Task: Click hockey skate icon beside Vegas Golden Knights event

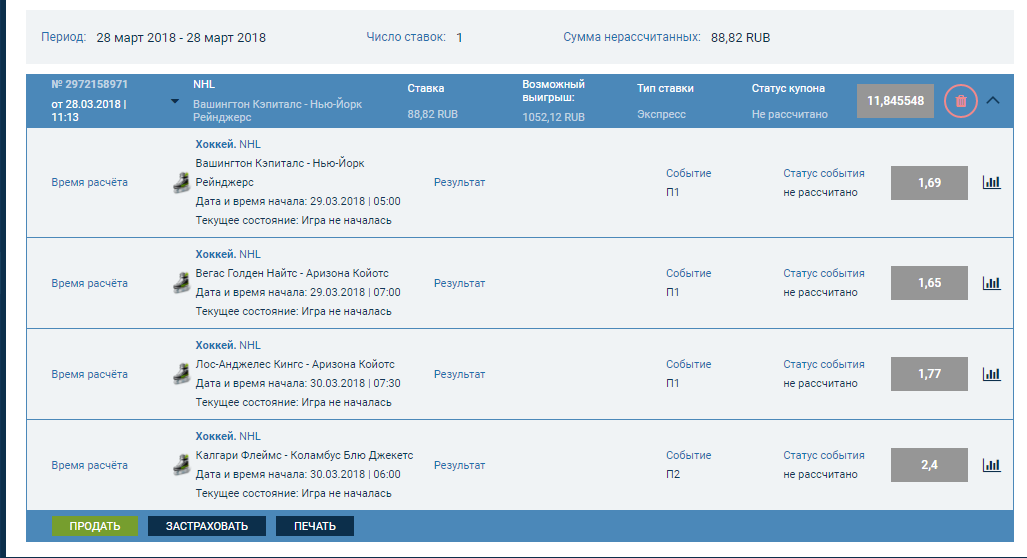Action: point(181,283)
